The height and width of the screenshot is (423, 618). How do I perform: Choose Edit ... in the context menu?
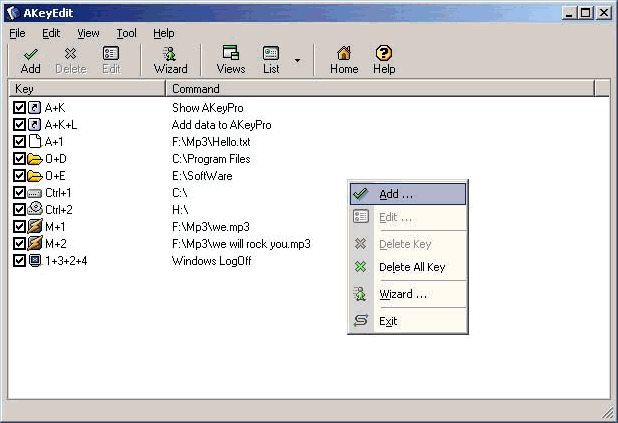(x=408, y=217)
